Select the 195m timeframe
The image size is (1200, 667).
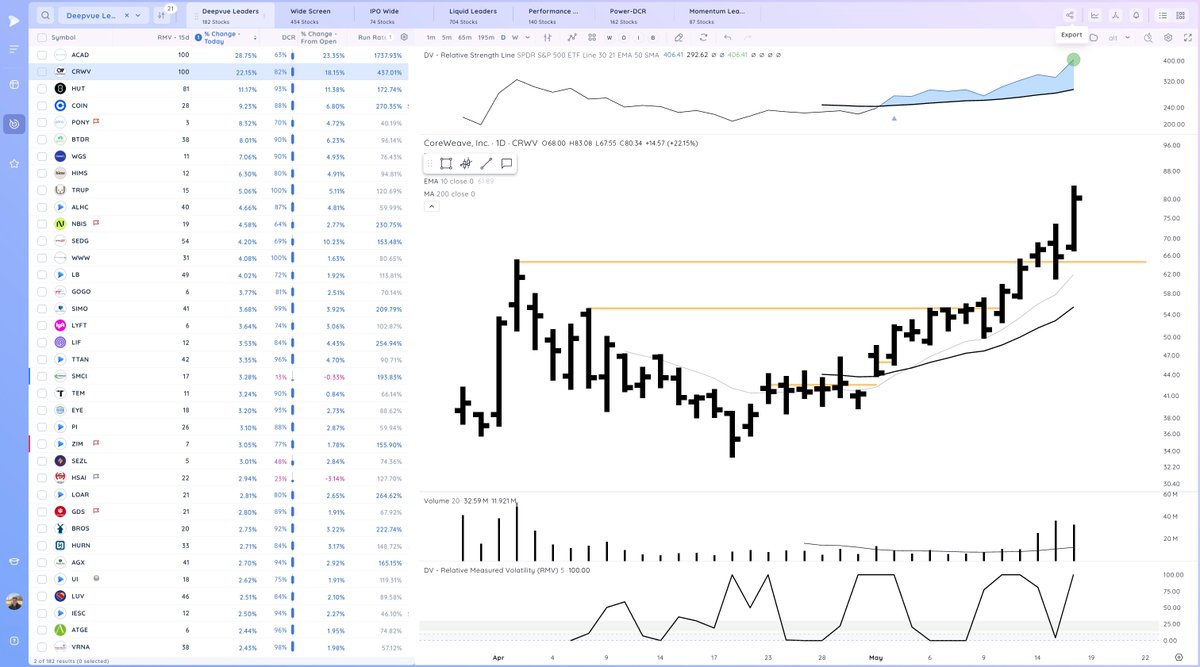(x=485, y=37)
